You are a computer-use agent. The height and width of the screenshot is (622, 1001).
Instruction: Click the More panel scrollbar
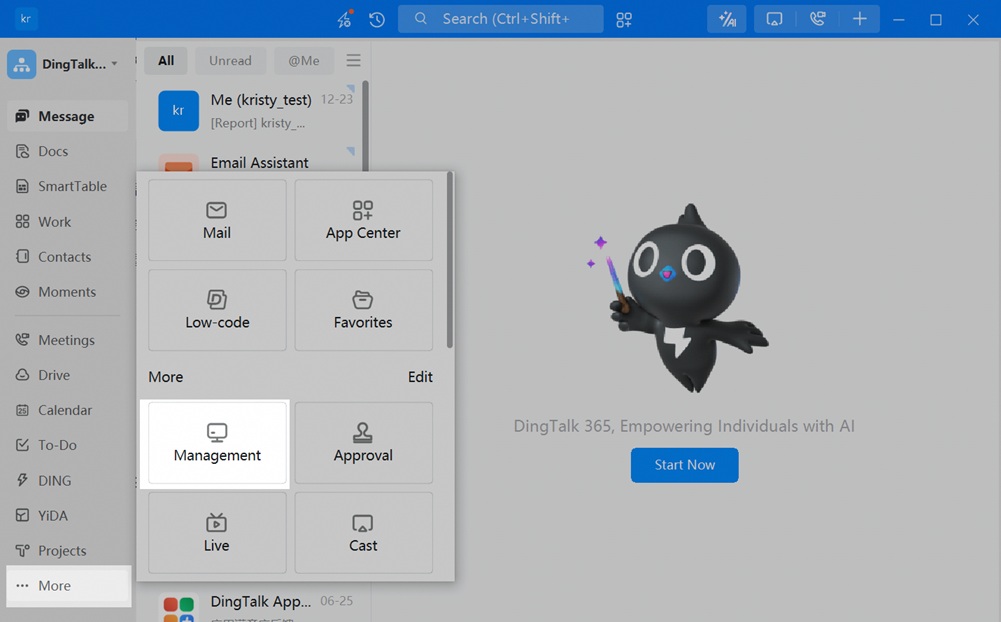(450, 260)
